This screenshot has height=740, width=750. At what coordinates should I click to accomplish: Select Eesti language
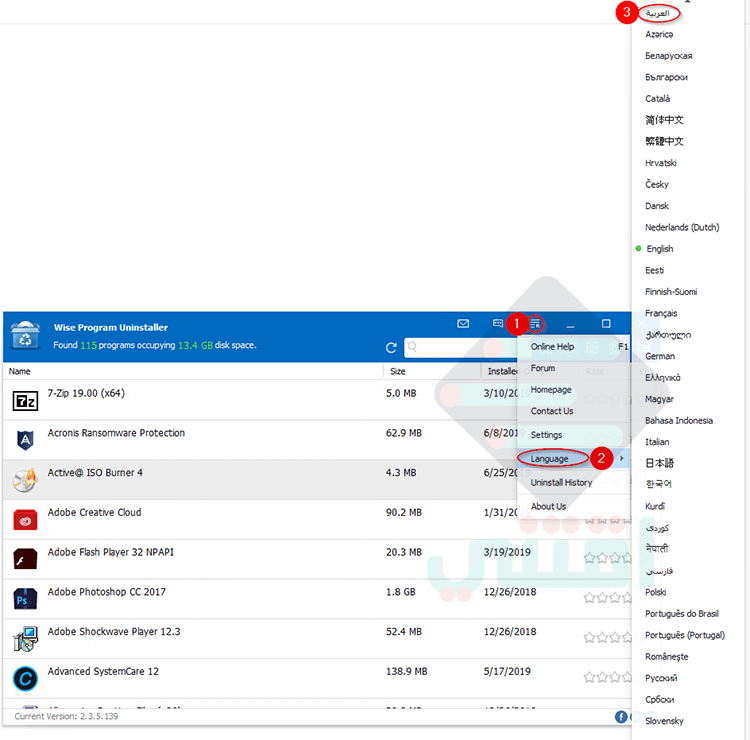coord(654,270)
